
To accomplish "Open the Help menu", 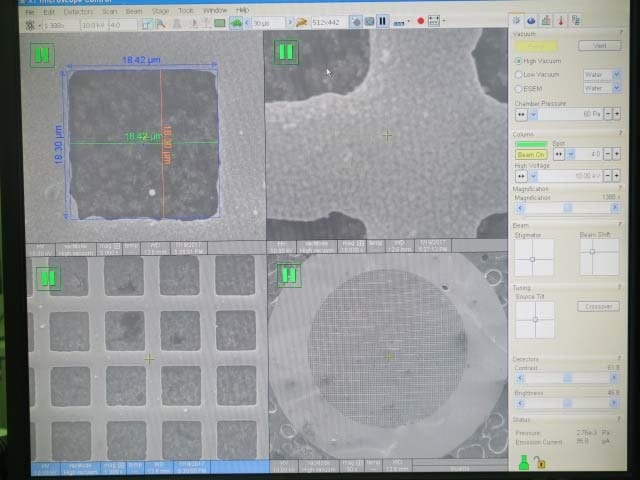I will coord(242,10).
